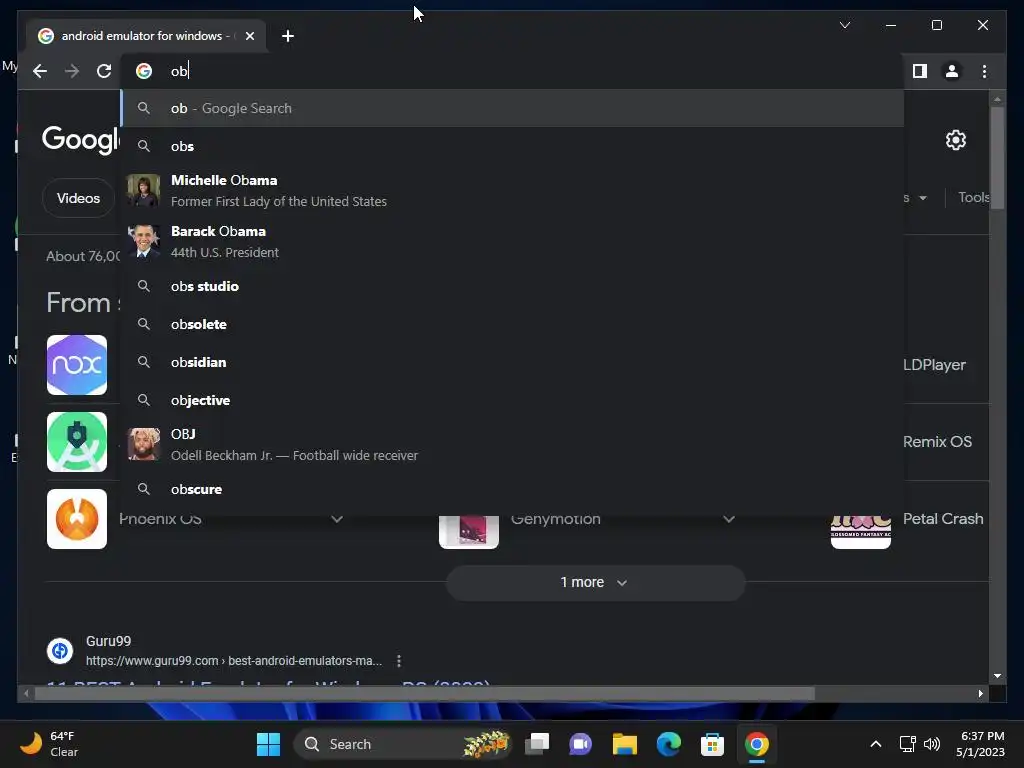Open Google quick settings gear
This screenshot has height=768, width=1024.
coord(955,140)
